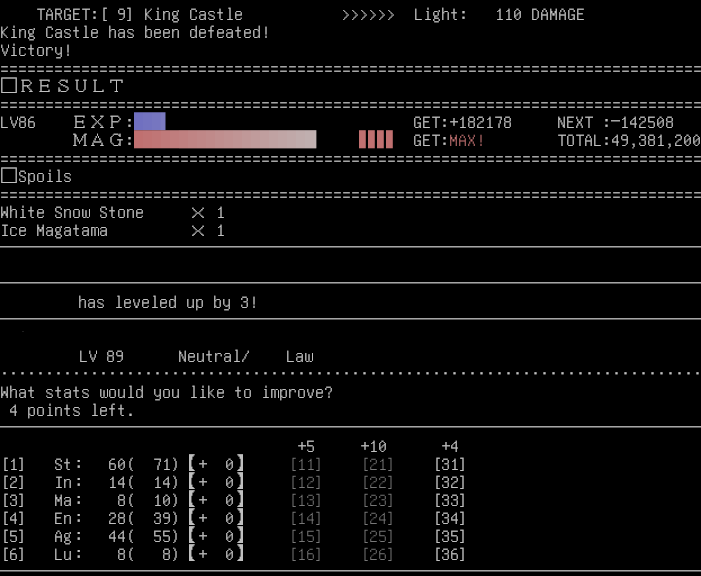Click the Ag allocation field [+ 0]

(x=216, y=536)
